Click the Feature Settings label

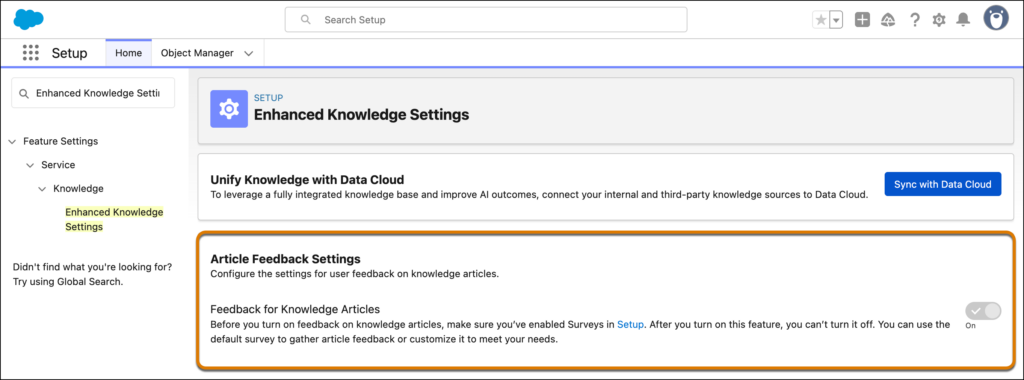[x=61, y=141]
